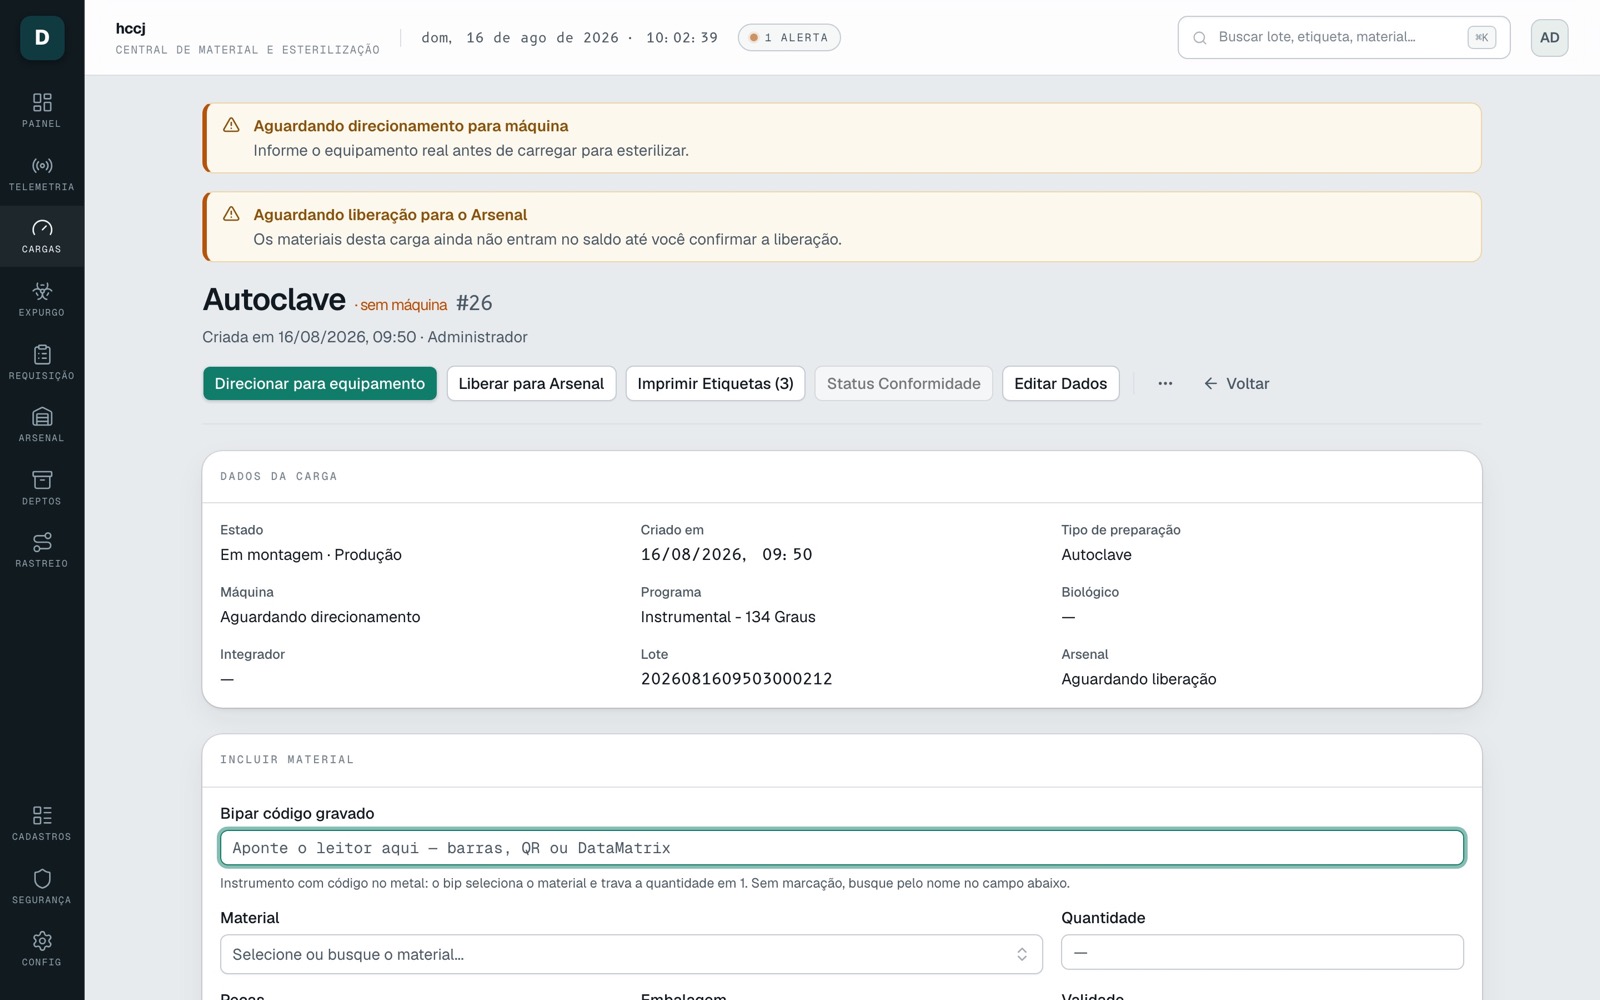This screenshot has width=1600, height=1000.
Task: Open the 1 Alerta badge
Action: 789,38
